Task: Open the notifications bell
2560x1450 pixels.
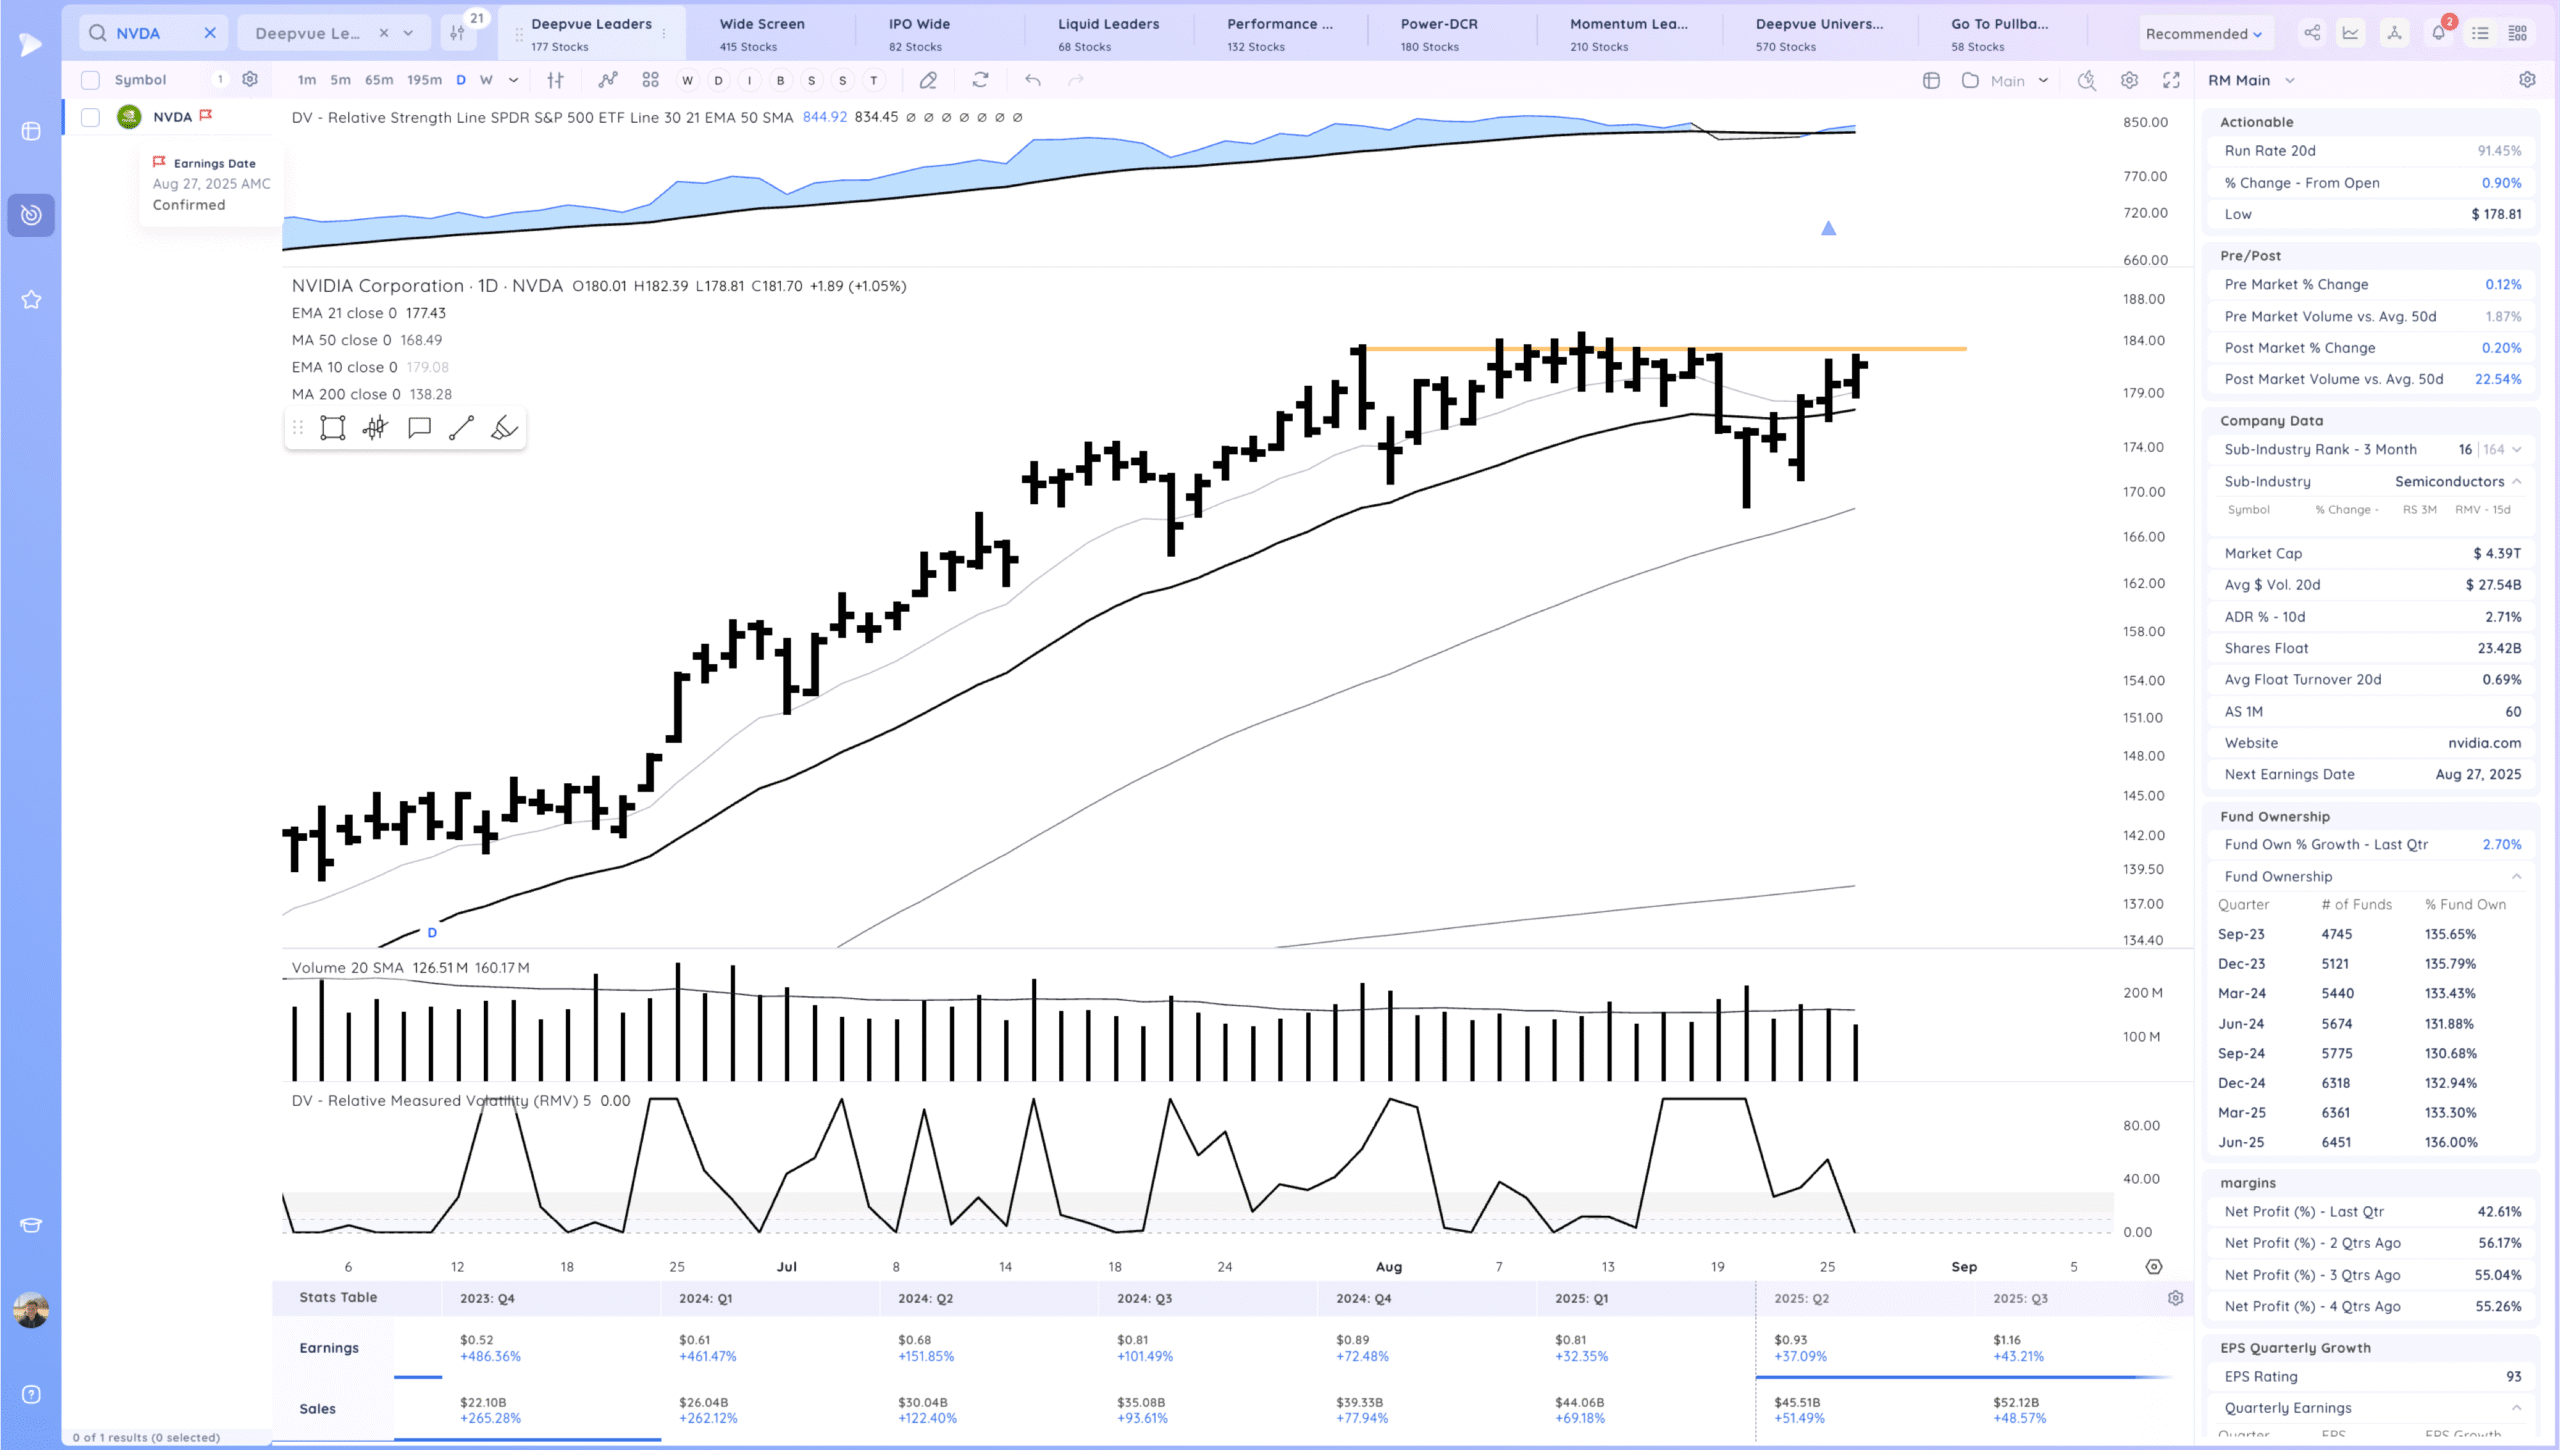Action: click(2438, 33)
